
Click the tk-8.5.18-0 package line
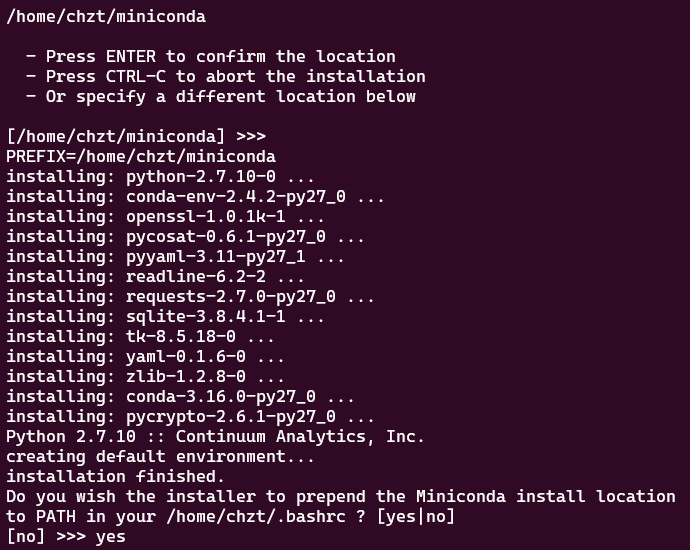click(x=145, y=337)
